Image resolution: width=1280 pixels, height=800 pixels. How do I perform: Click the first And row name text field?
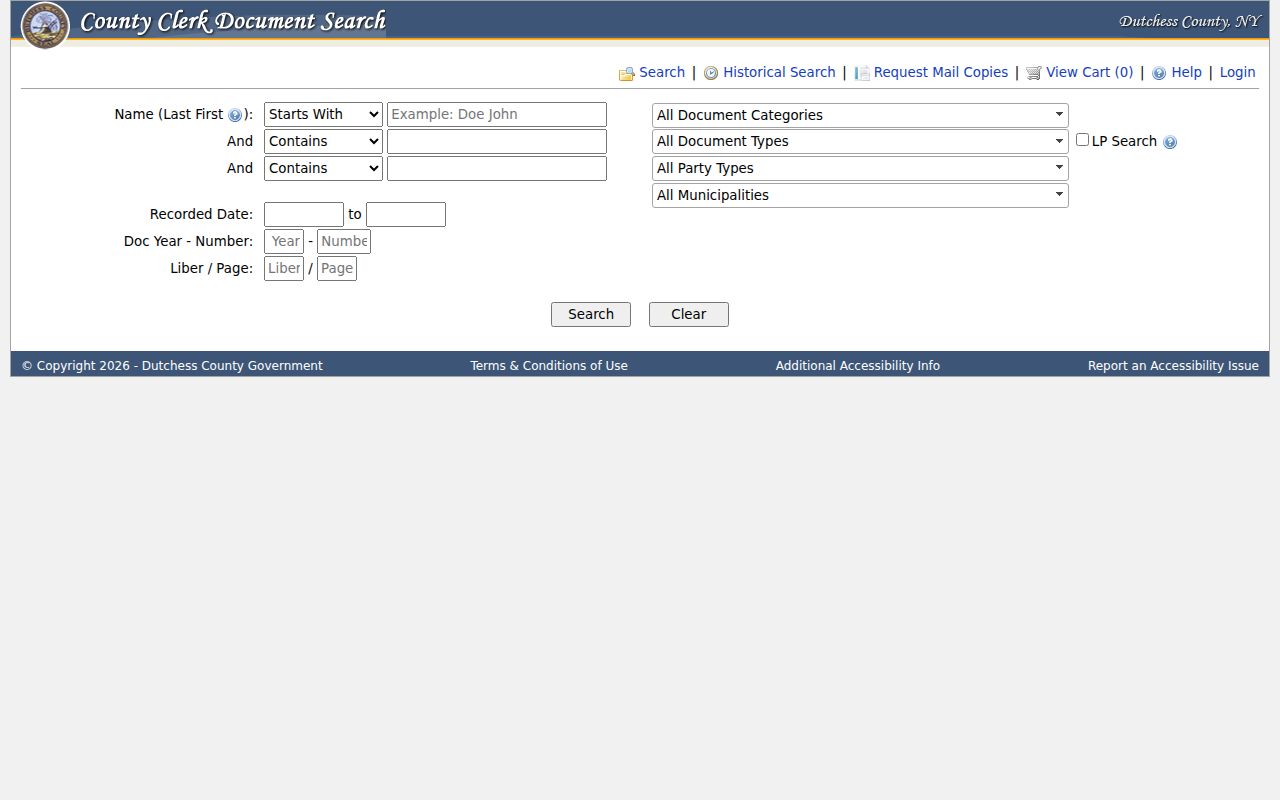497,142
